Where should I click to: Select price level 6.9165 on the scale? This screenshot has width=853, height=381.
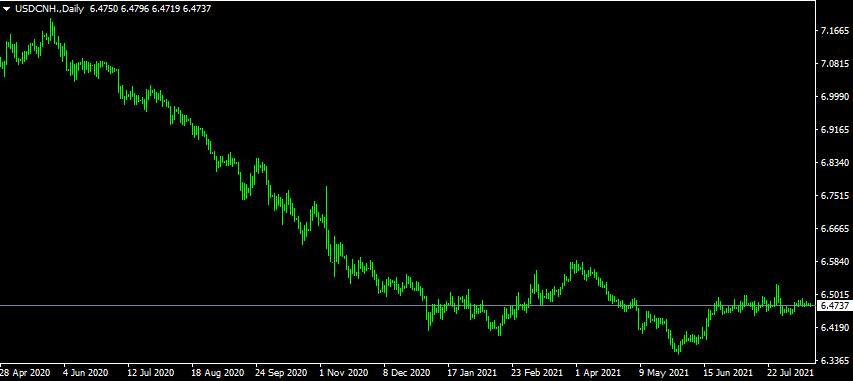click(x=836, y=130)
